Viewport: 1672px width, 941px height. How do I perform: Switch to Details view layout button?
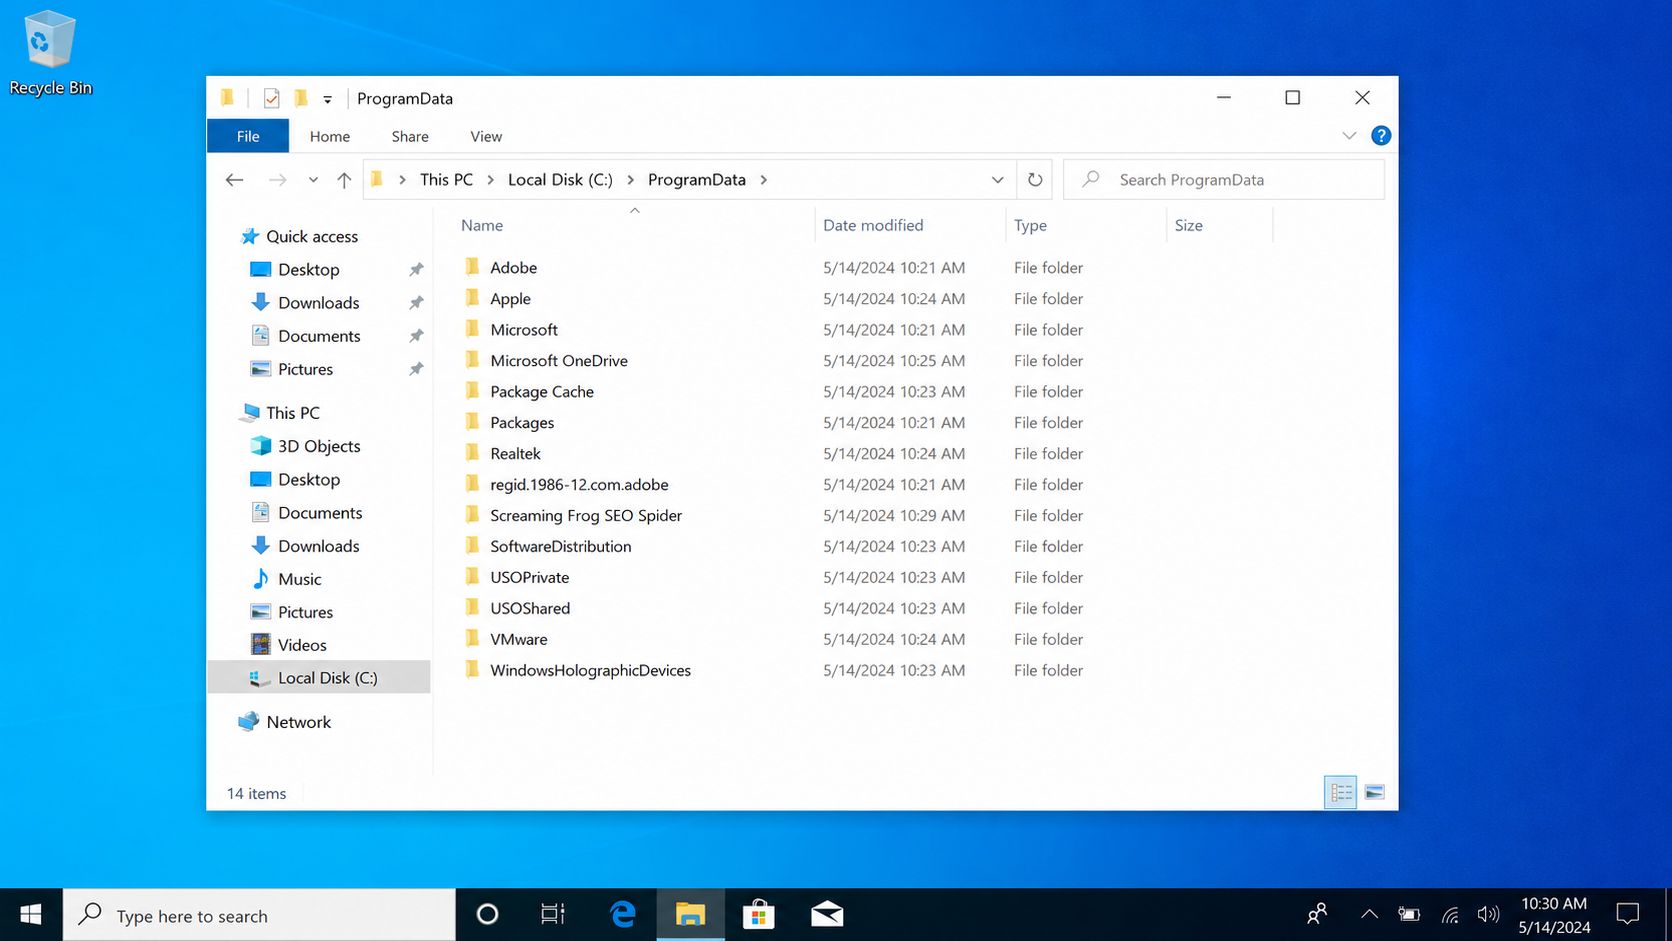[x=1340, y=792]
